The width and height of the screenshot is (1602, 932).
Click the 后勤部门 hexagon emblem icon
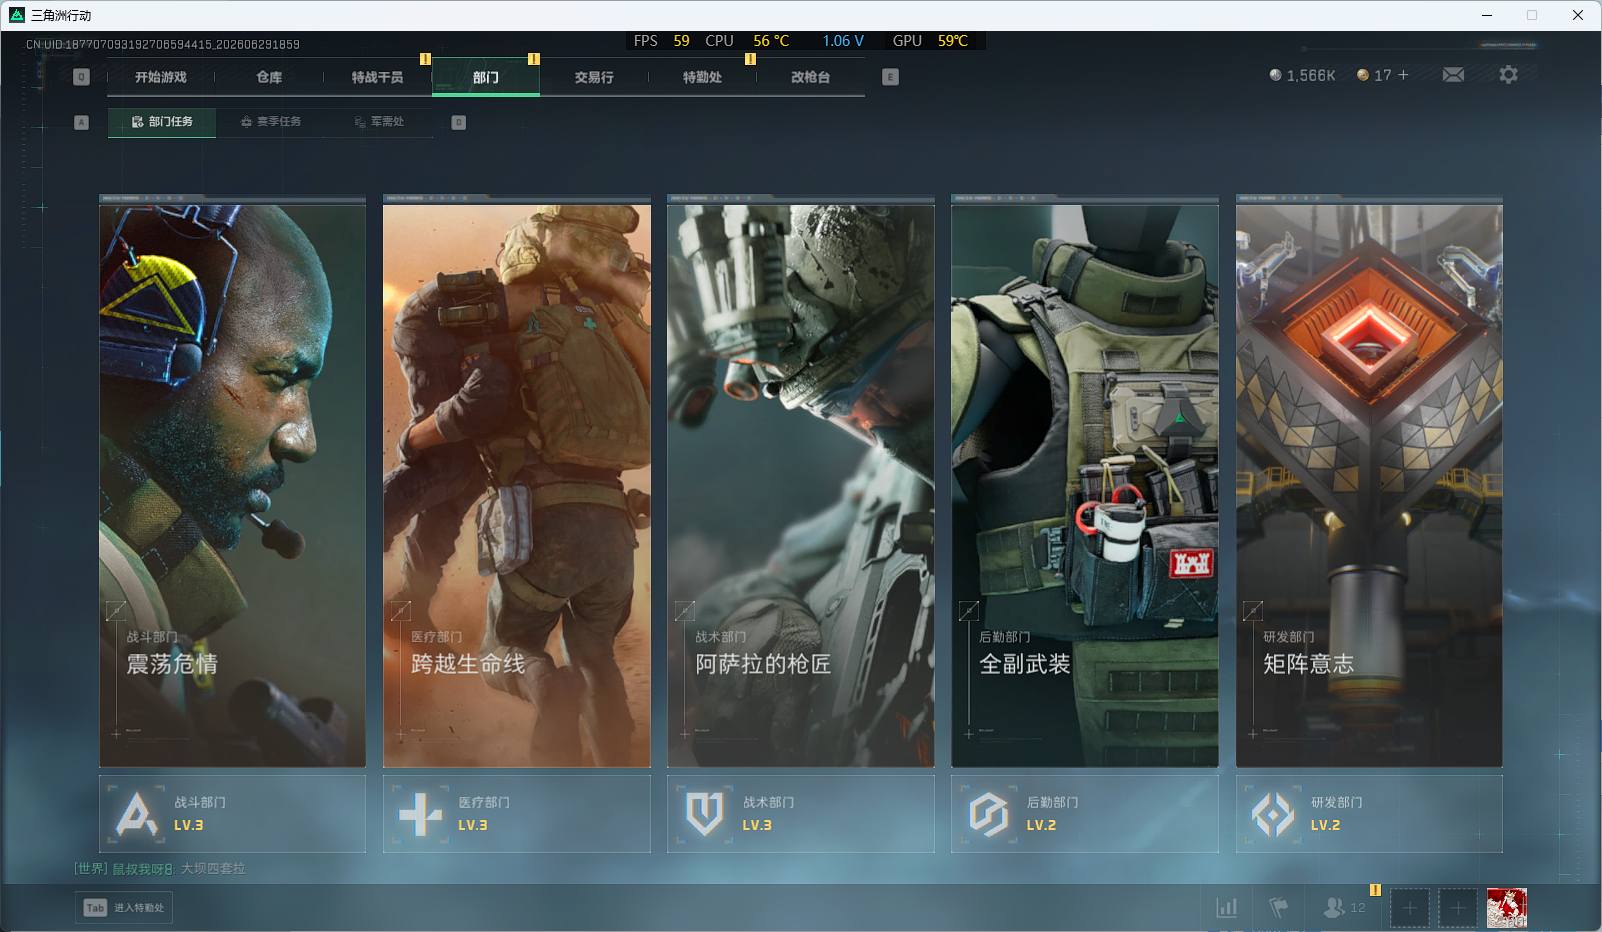point(989,814)
